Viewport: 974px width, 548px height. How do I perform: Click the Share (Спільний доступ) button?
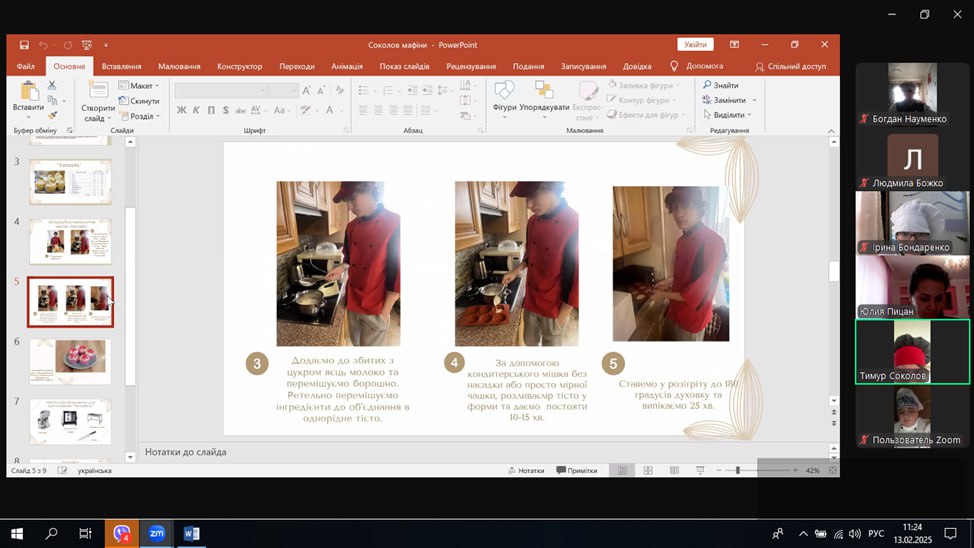(x=789, y=66)
